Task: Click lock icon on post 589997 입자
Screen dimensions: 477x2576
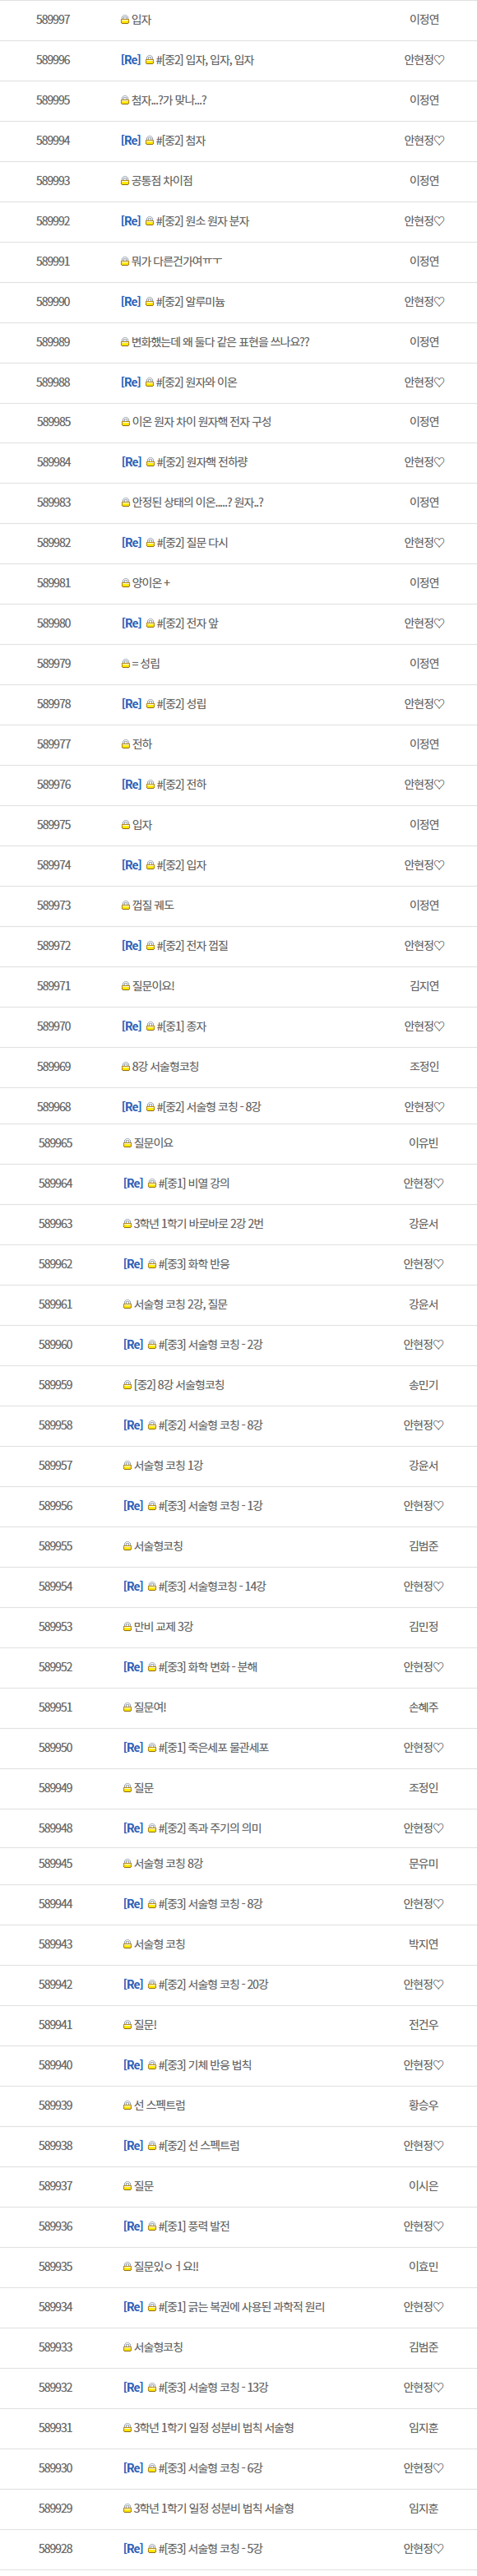Action: pos(125,20)
